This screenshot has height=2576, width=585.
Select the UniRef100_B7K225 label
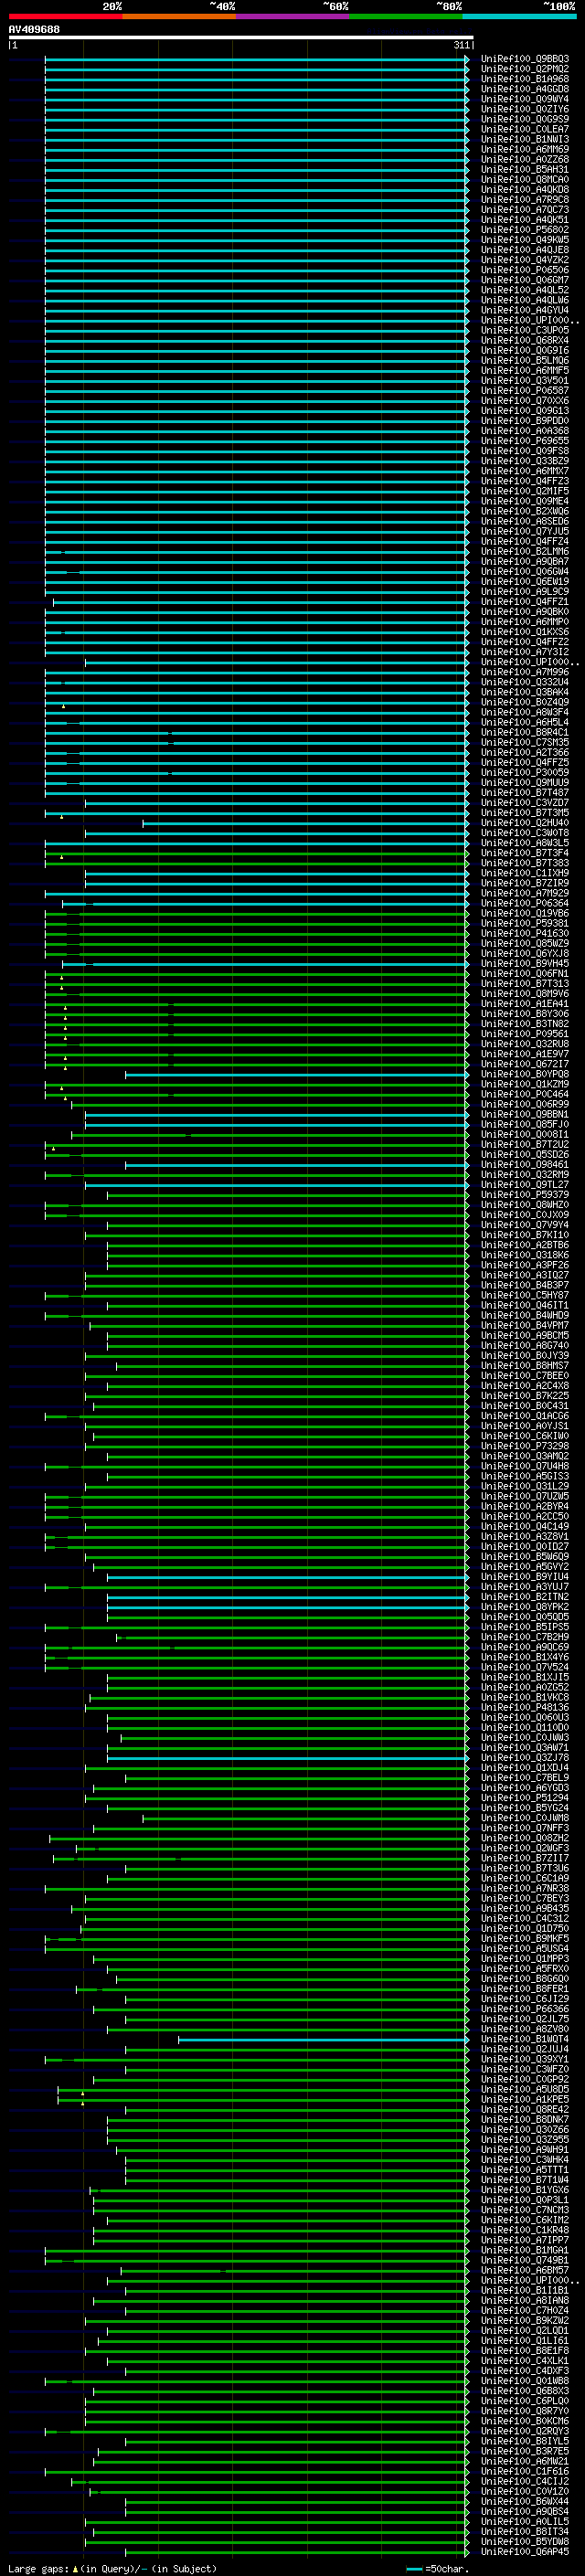coord(524,1395)
